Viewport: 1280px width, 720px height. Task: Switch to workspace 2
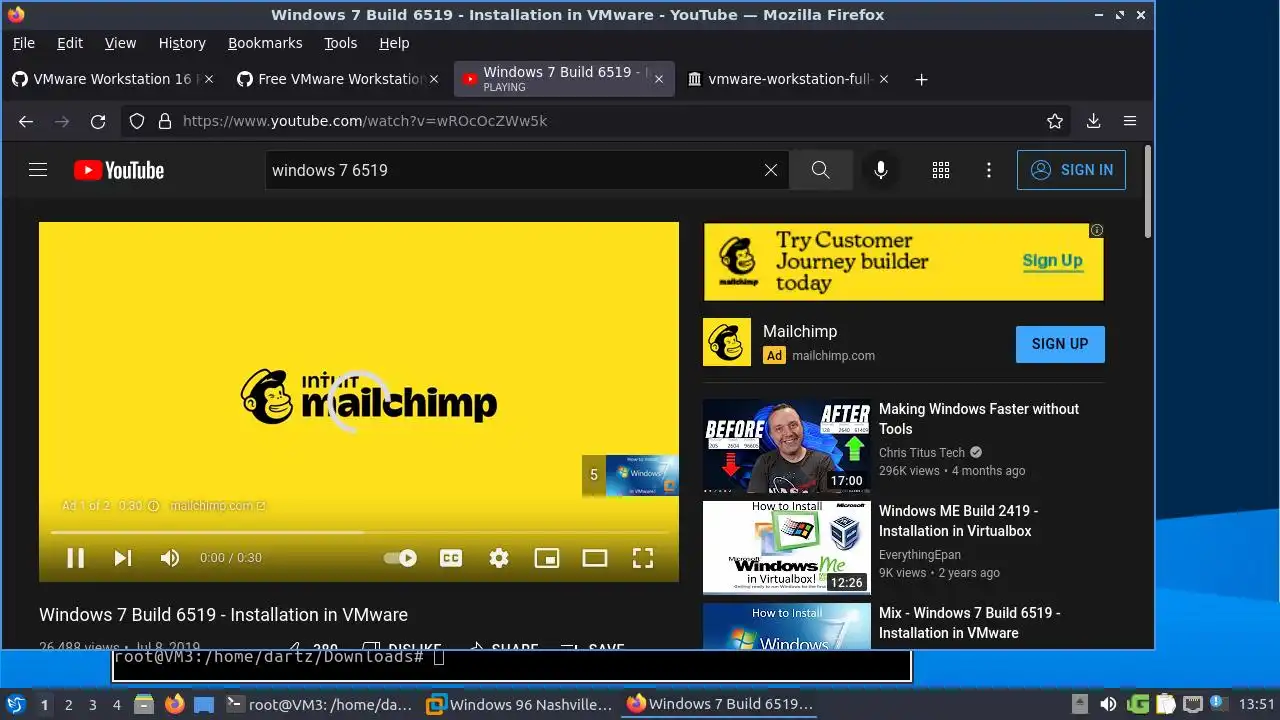click(68, 705)
